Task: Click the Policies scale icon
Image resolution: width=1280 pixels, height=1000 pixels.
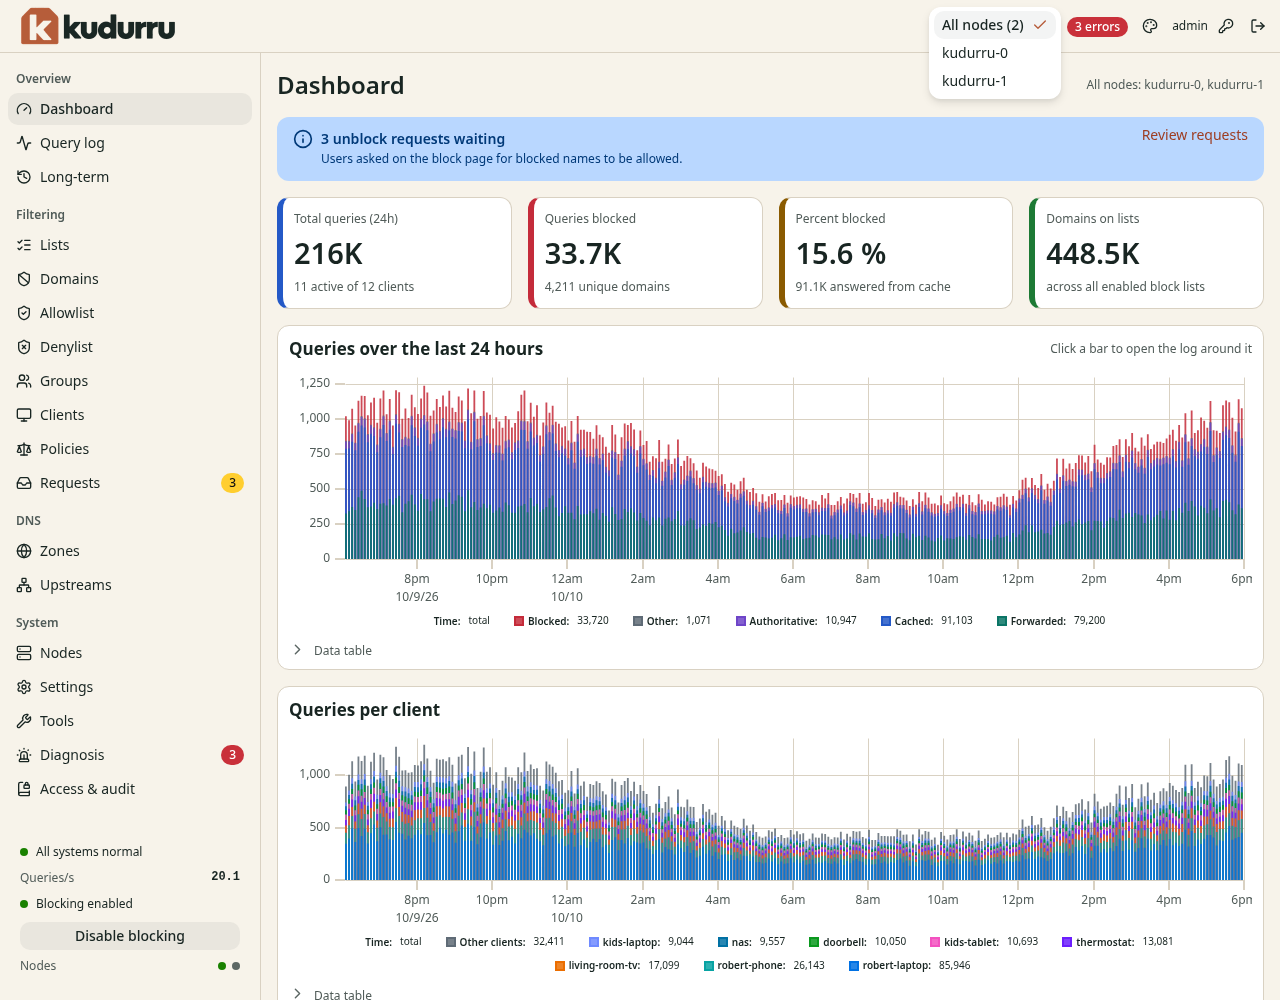Action: (24, 449)
